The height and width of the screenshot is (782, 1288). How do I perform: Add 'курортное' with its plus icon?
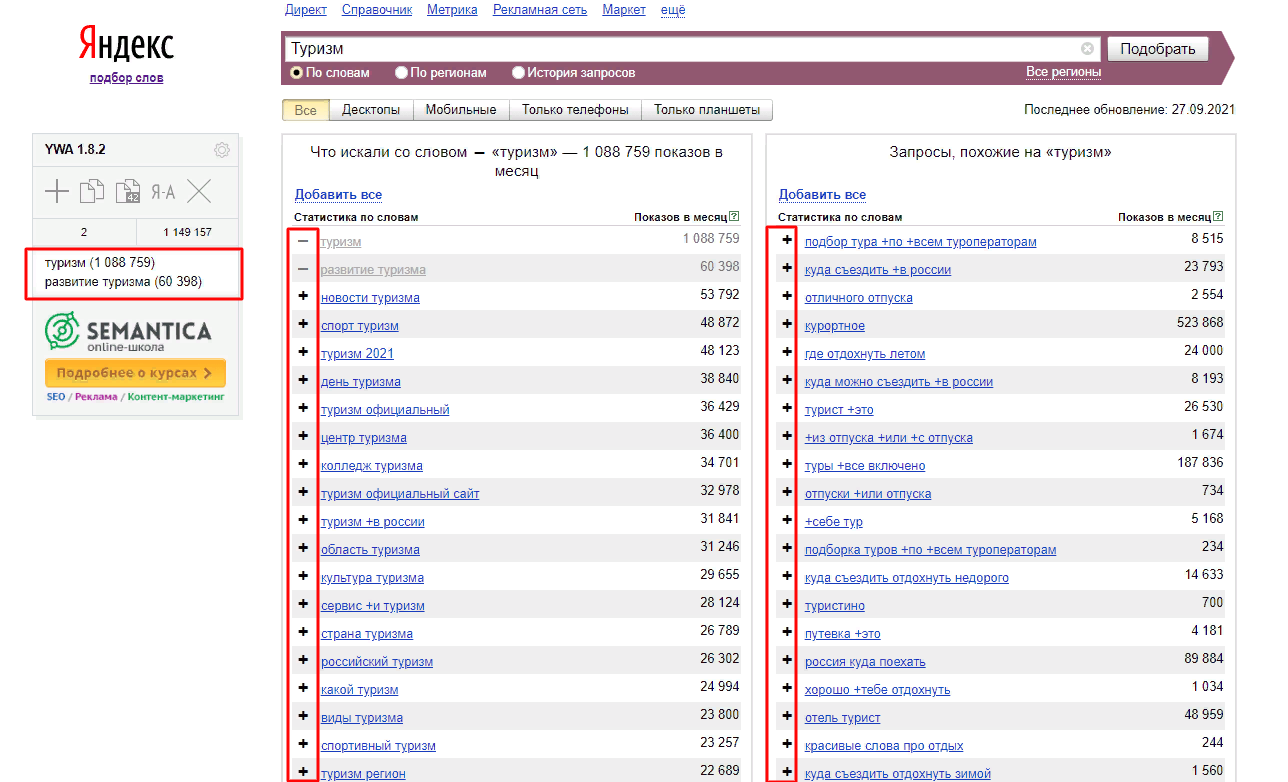787,325
